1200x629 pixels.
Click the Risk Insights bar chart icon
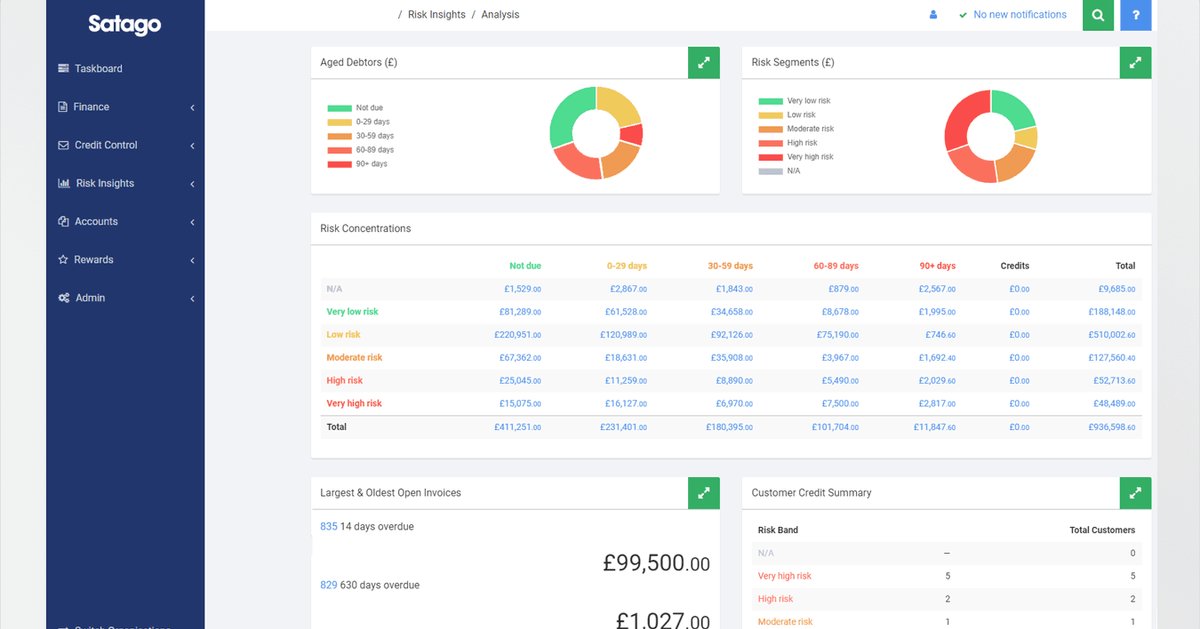tap(62, 183)
